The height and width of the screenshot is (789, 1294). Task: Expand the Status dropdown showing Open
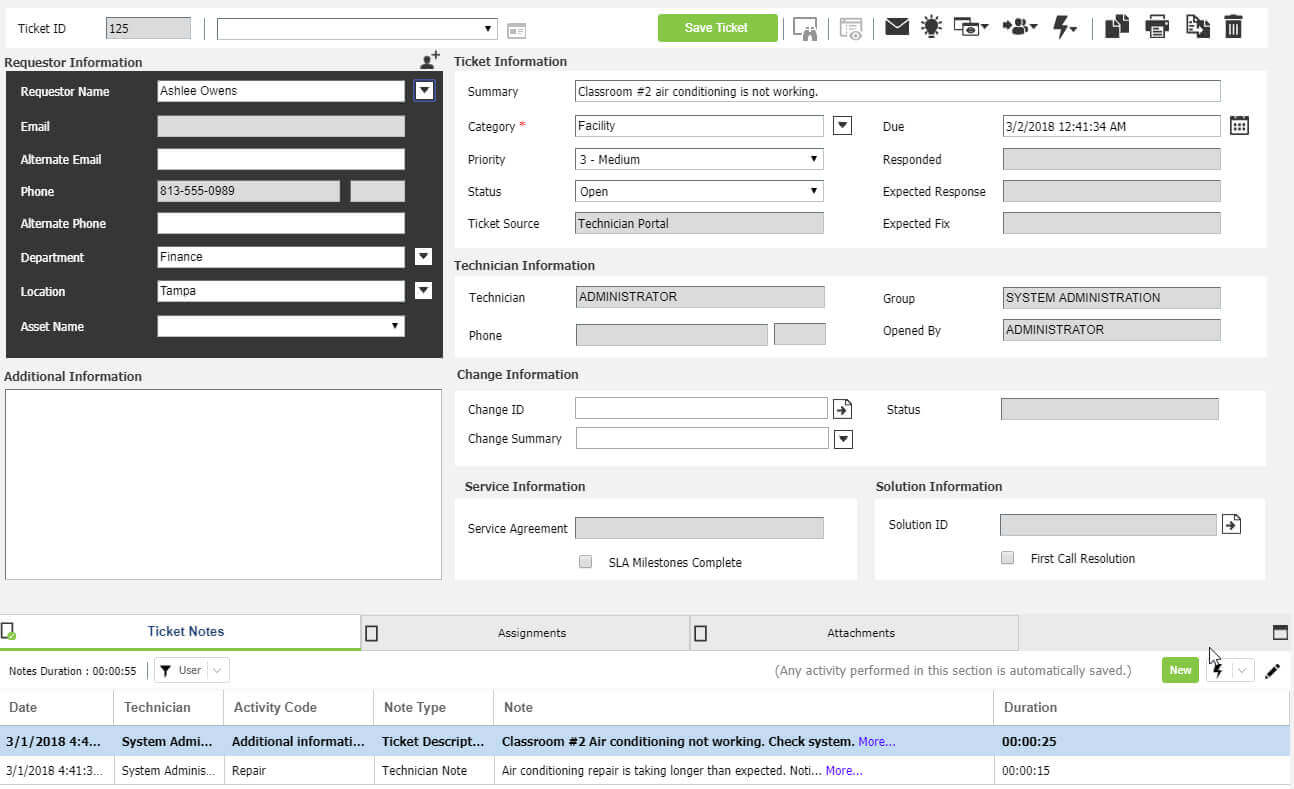coord(699,191)
